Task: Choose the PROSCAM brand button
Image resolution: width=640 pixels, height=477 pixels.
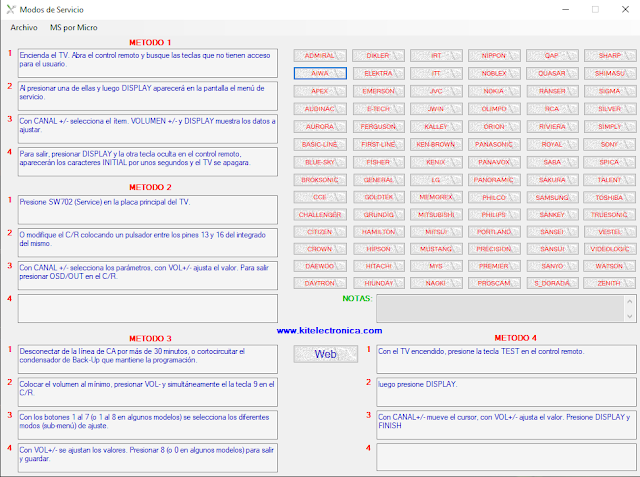Action: pyautogui.click(x=494, y=283)
